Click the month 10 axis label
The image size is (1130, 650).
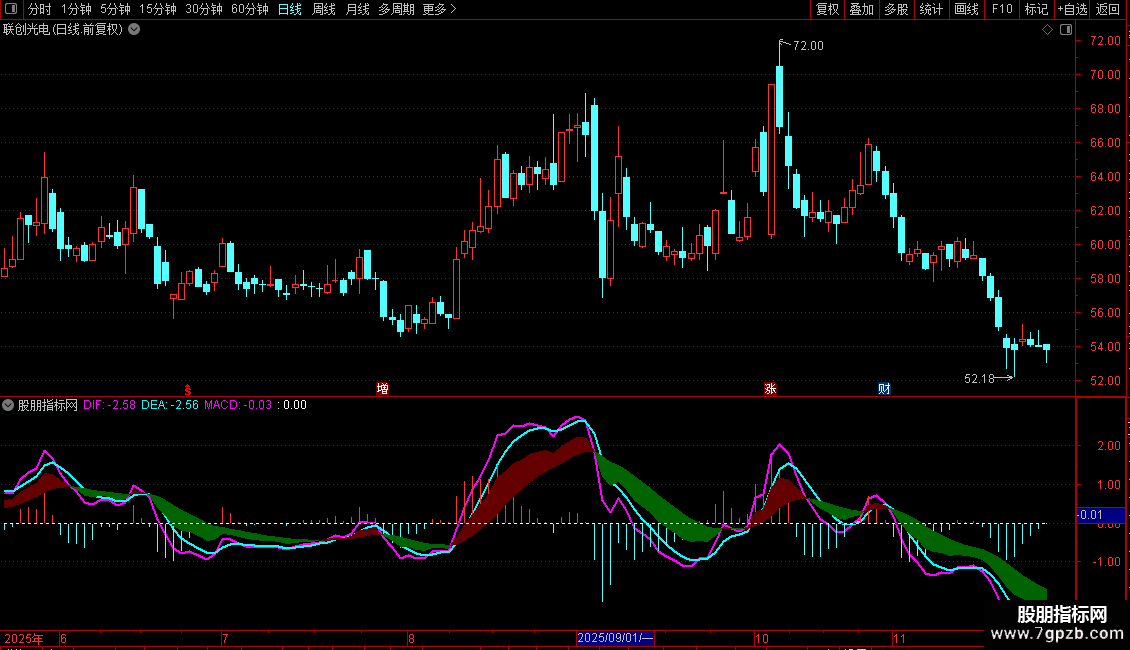tap(762, 638)
